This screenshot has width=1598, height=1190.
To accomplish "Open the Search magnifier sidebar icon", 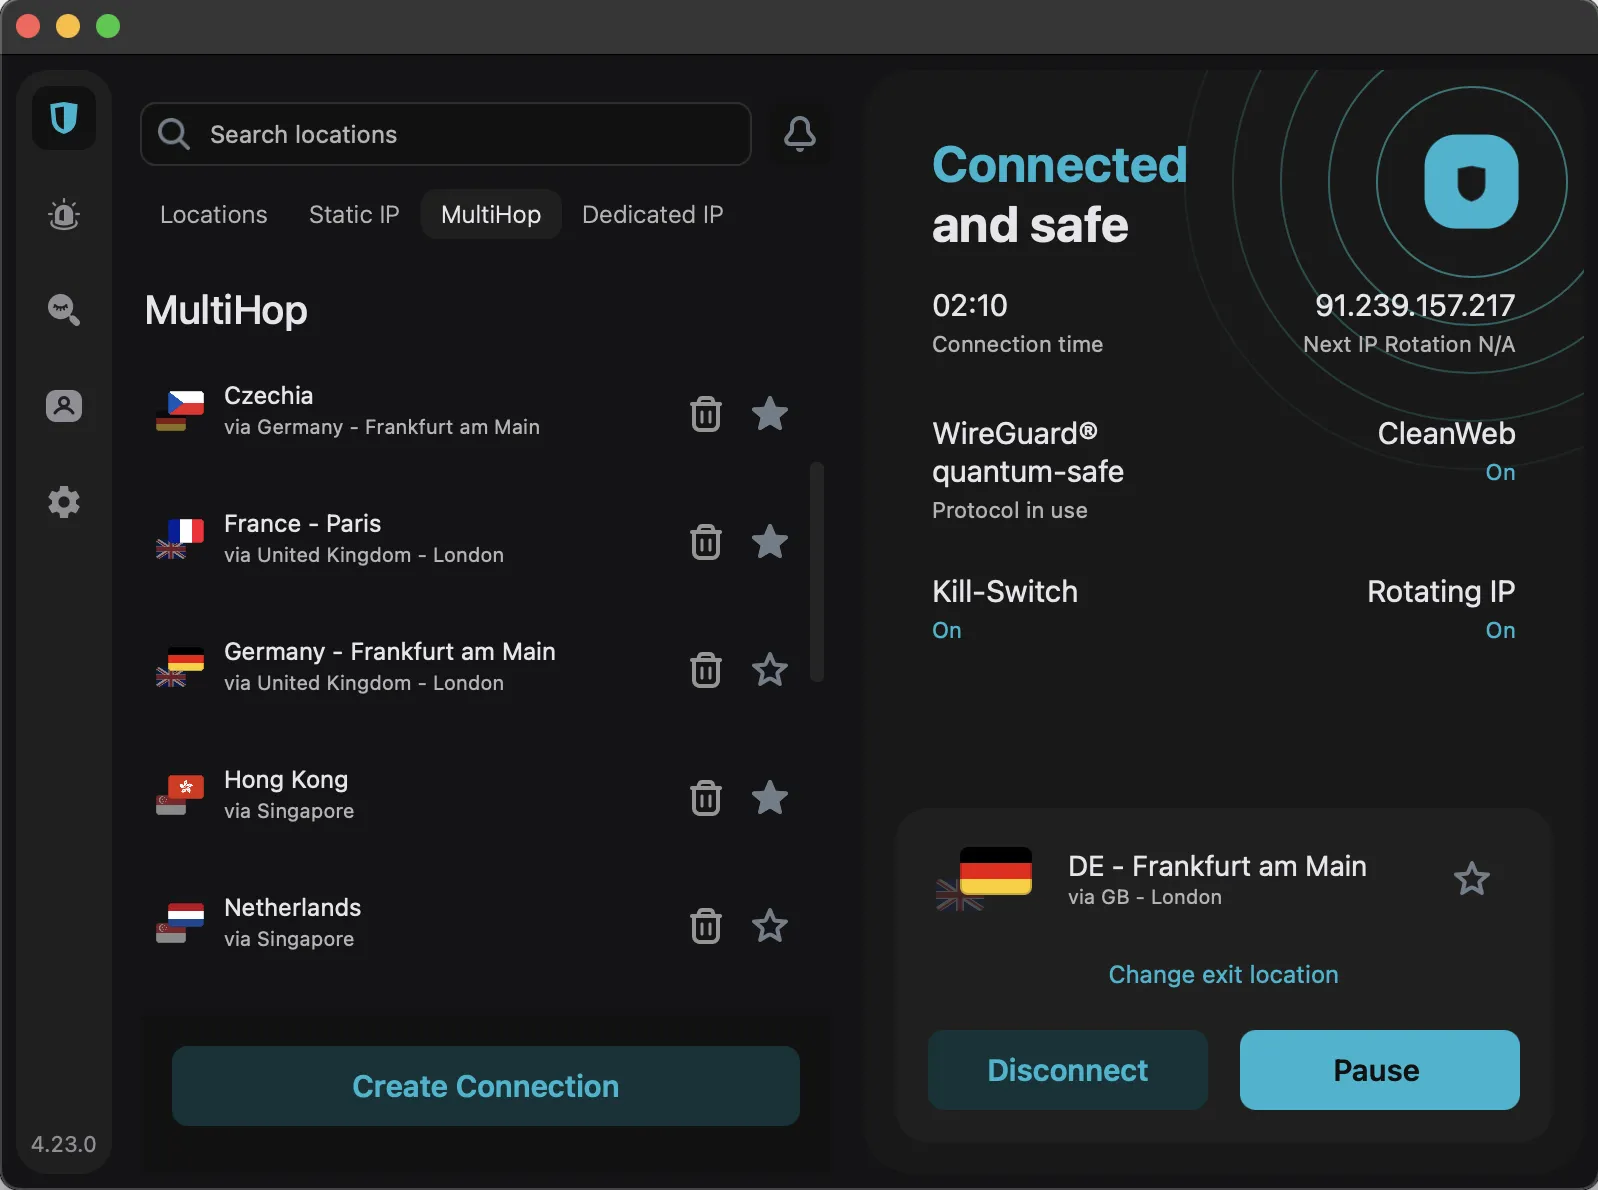I will pos(64,310).
